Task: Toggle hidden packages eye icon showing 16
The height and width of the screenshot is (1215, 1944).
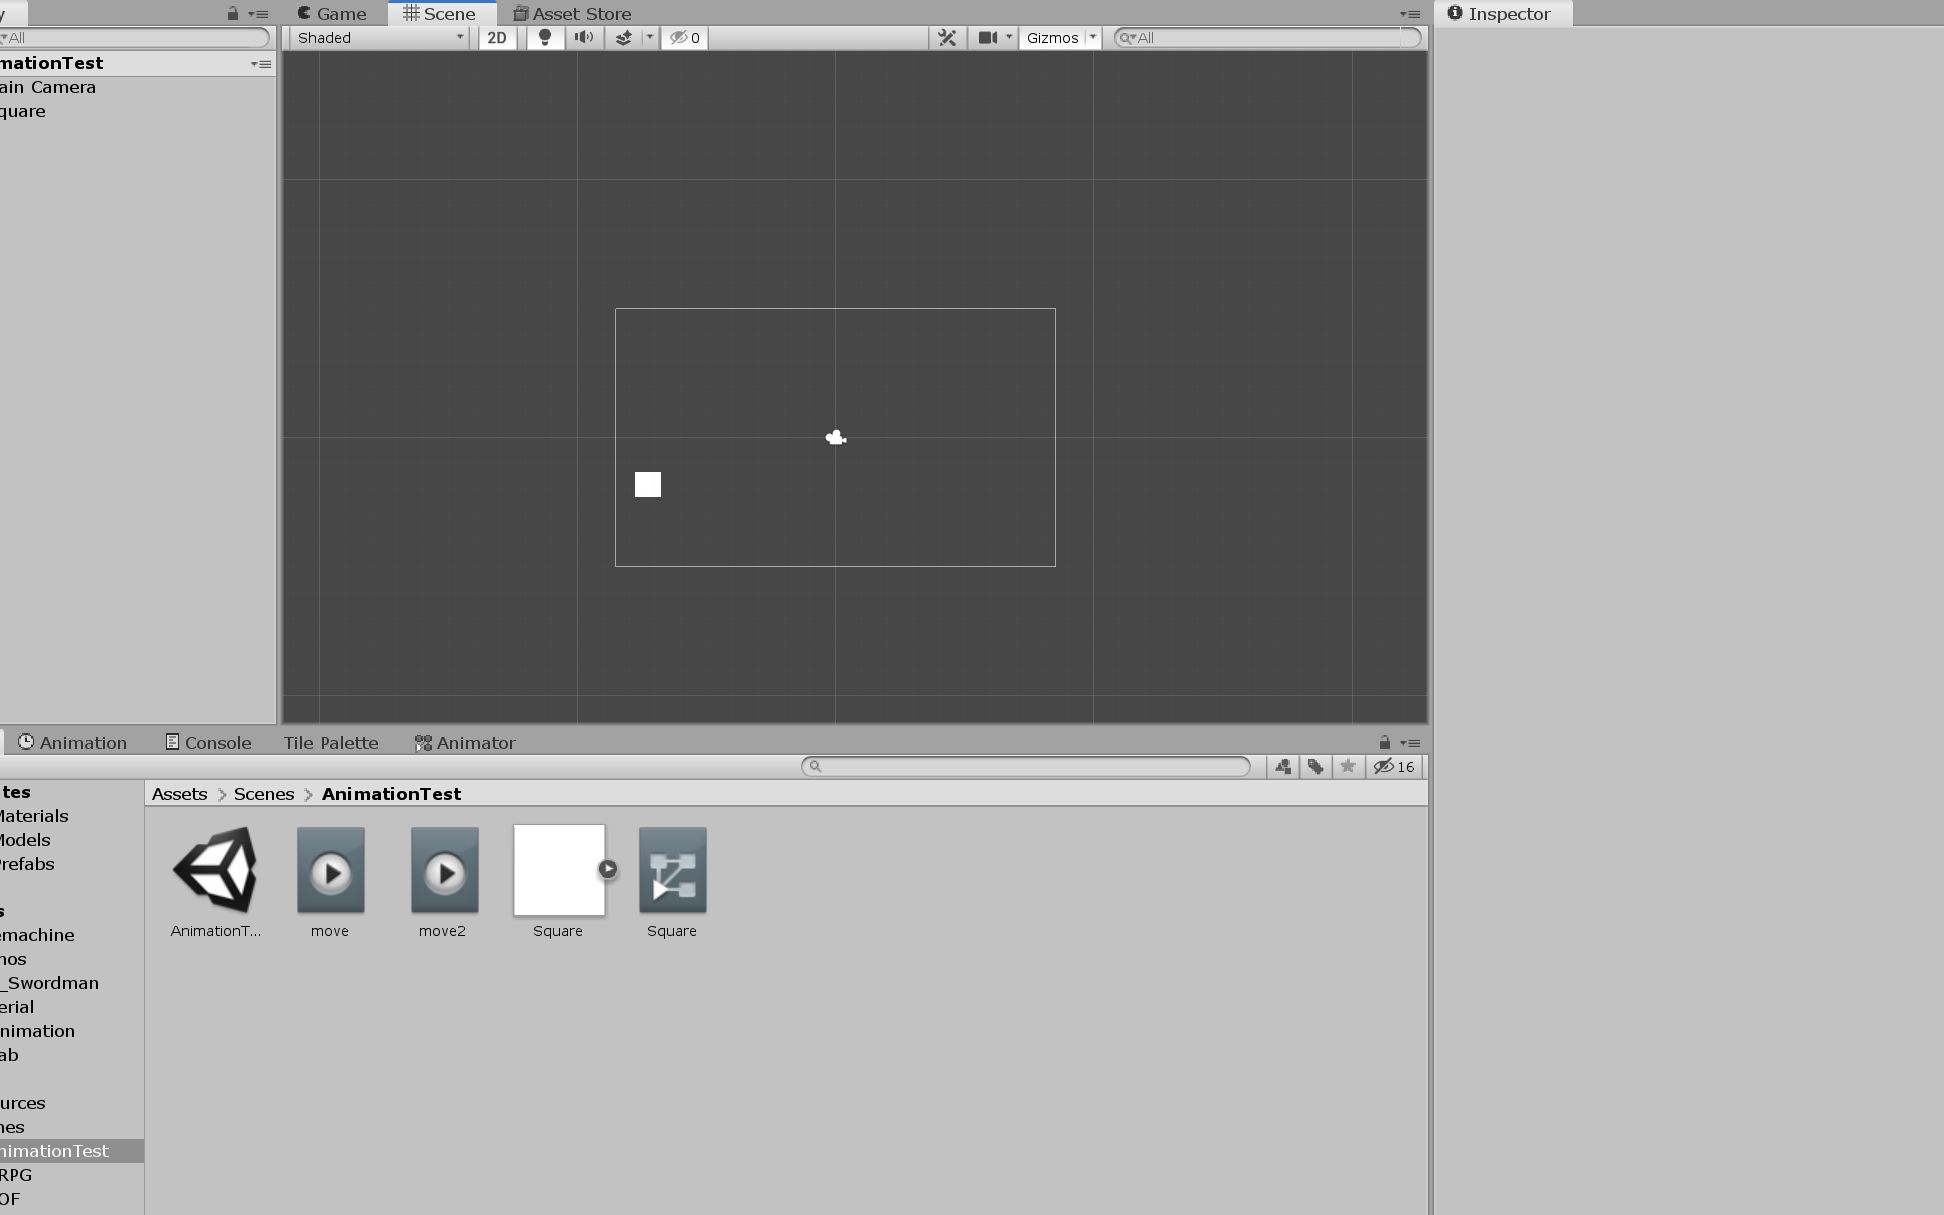Action: (1394, 767)
